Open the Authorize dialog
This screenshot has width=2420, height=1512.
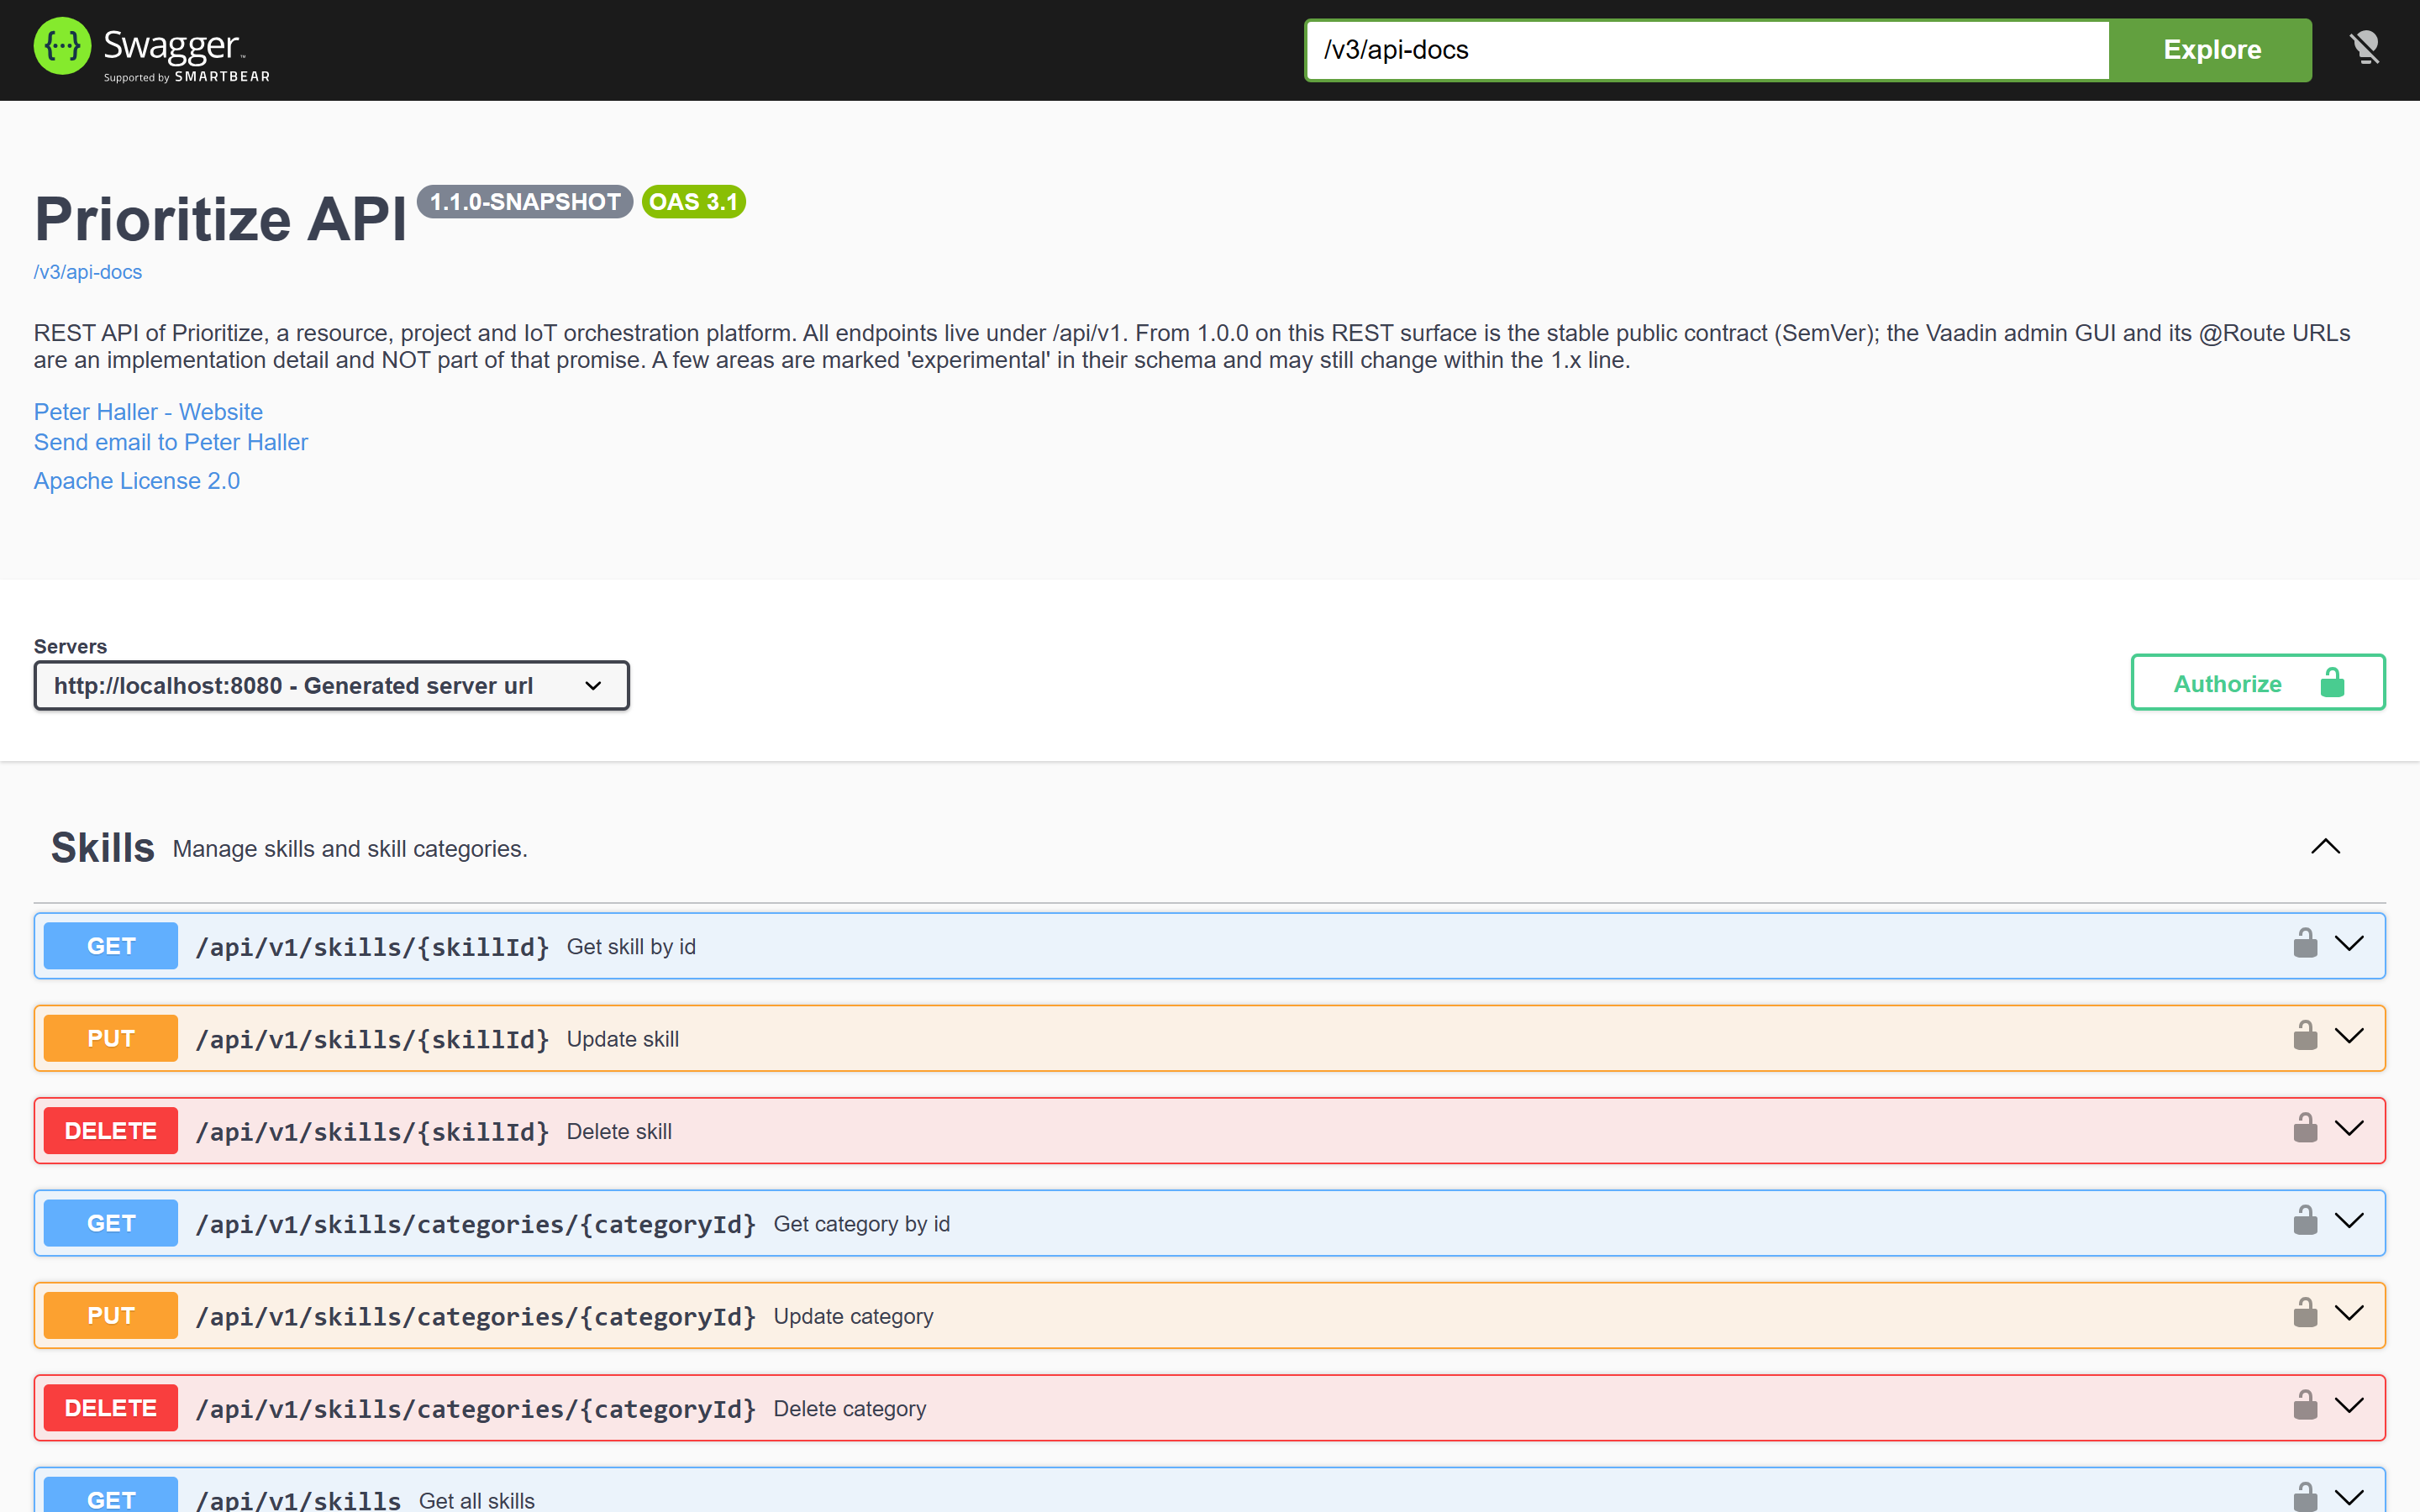pos(2258,683)
